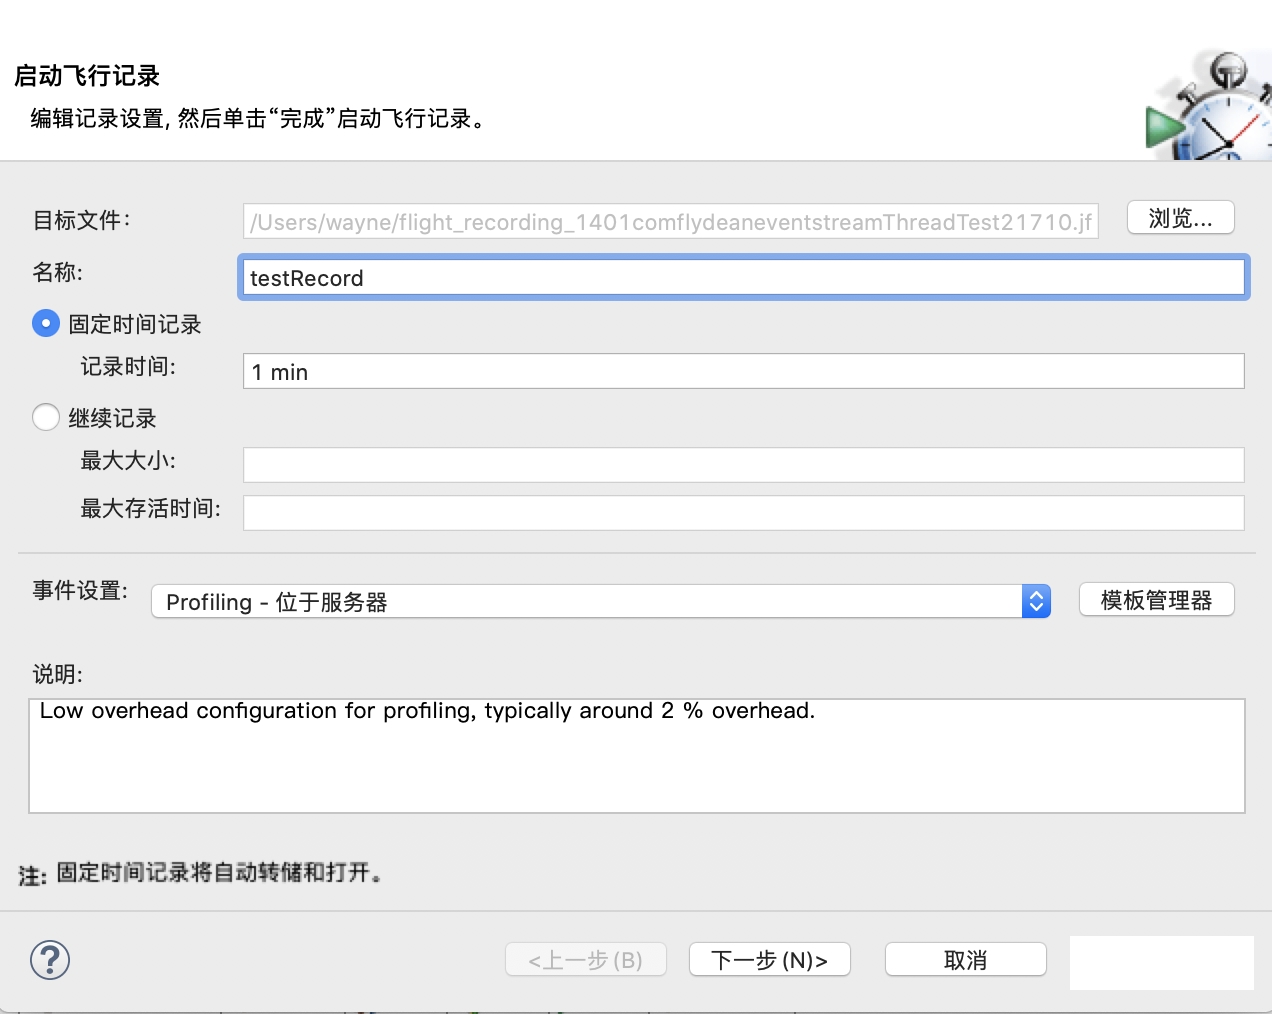Viewport: 1272px width, 1014px height.
Task: Click the 启动飞行记录 dialog heading
Action: click(87, 76)
